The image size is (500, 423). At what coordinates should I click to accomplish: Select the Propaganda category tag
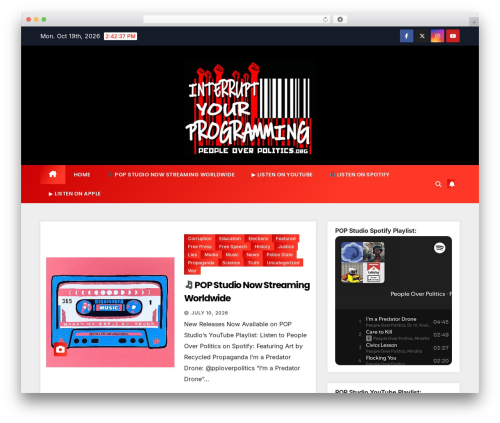(201, 263)
